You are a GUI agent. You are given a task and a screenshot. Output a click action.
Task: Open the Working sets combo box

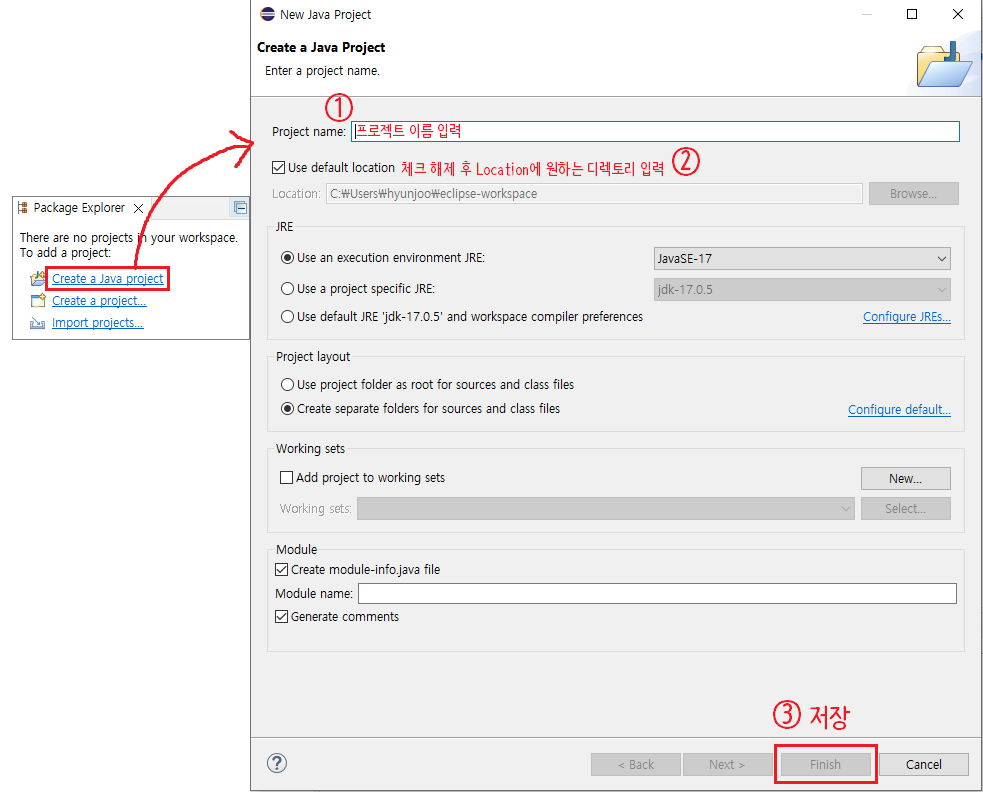[x=606, y=509]
